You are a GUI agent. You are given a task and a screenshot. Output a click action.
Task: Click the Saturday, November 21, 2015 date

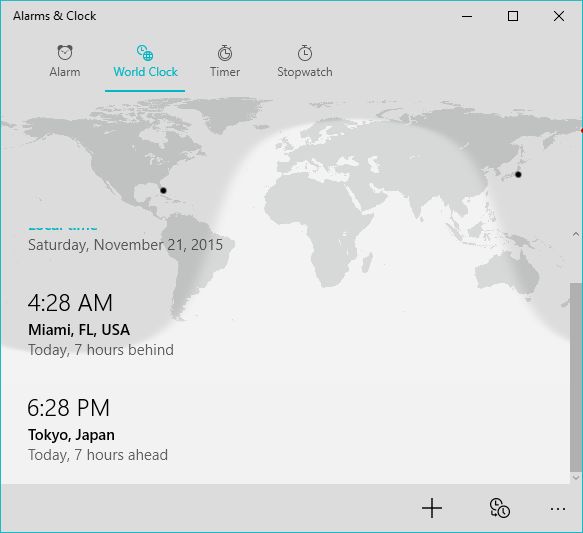click(x=126, y=245)
